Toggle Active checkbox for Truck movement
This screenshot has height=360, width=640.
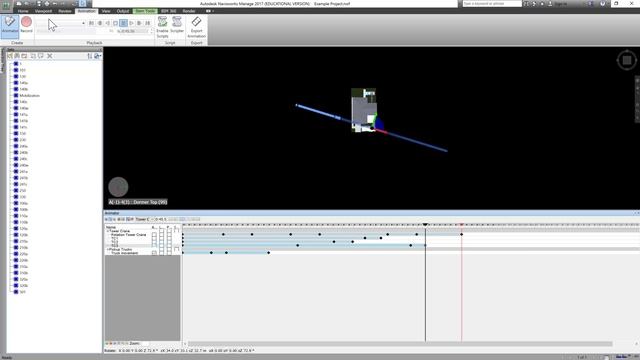point(154,253)
